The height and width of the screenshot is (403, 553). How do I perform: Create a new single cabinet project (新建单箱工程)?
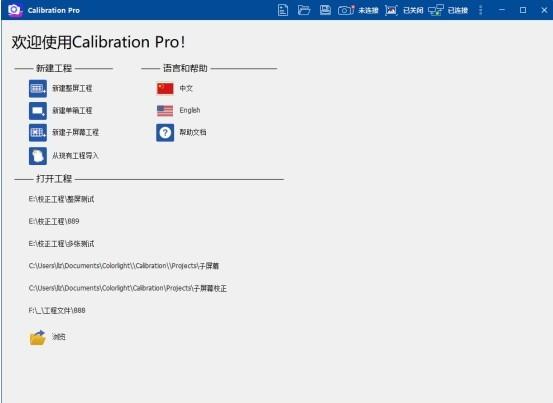click(x=60, y=111)
